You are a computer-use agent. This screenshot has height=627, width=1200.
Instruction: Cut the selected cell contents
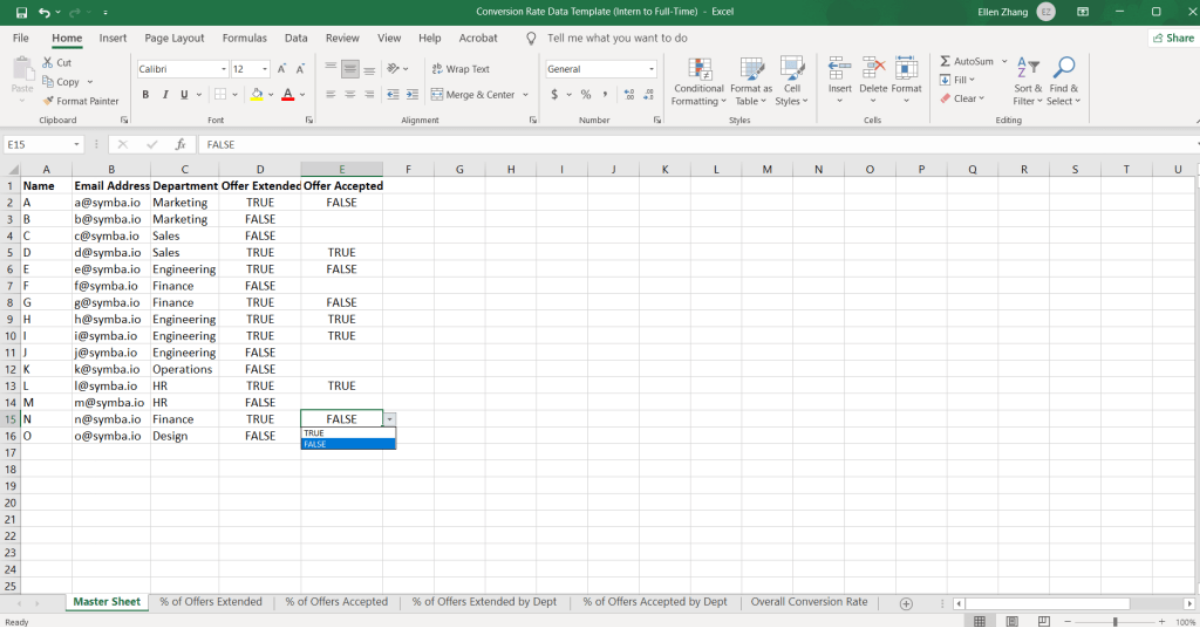[x=57, y=62]
